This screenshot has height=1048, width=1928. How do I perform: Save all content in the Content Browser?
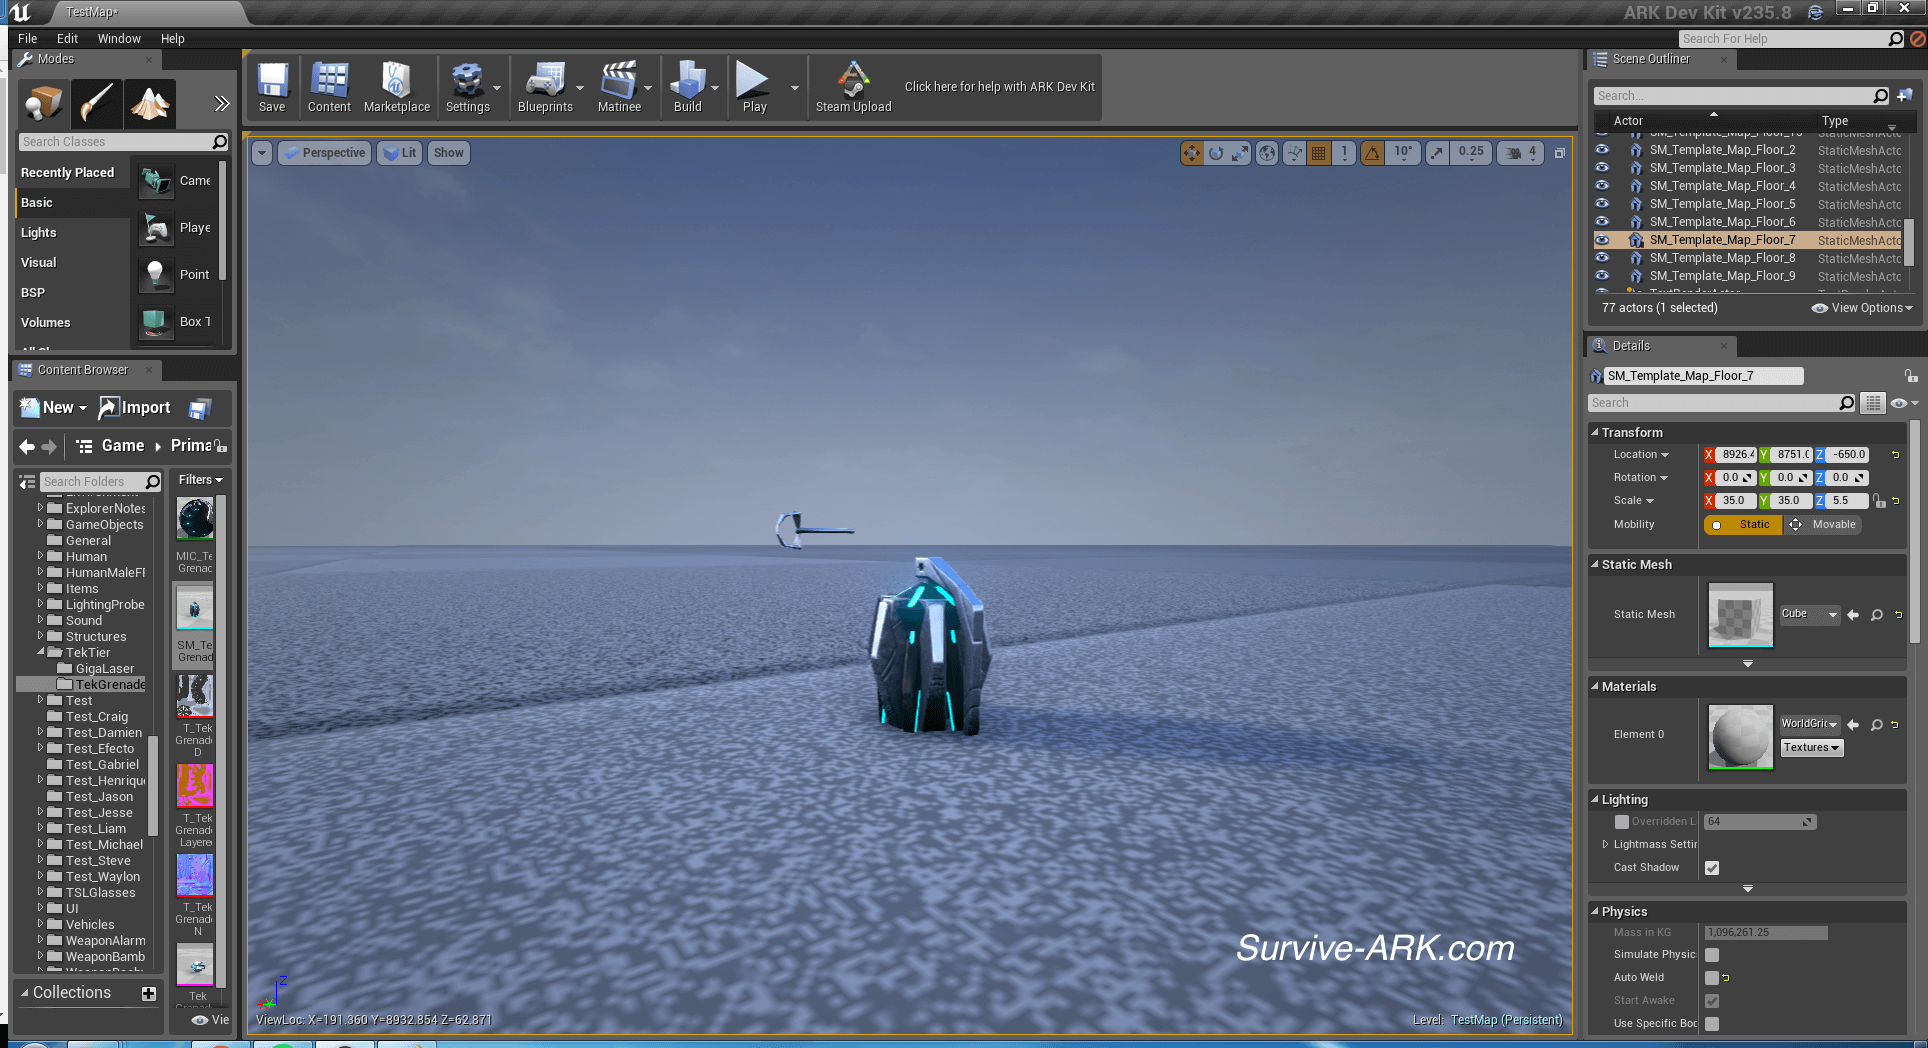pos(200,408)
